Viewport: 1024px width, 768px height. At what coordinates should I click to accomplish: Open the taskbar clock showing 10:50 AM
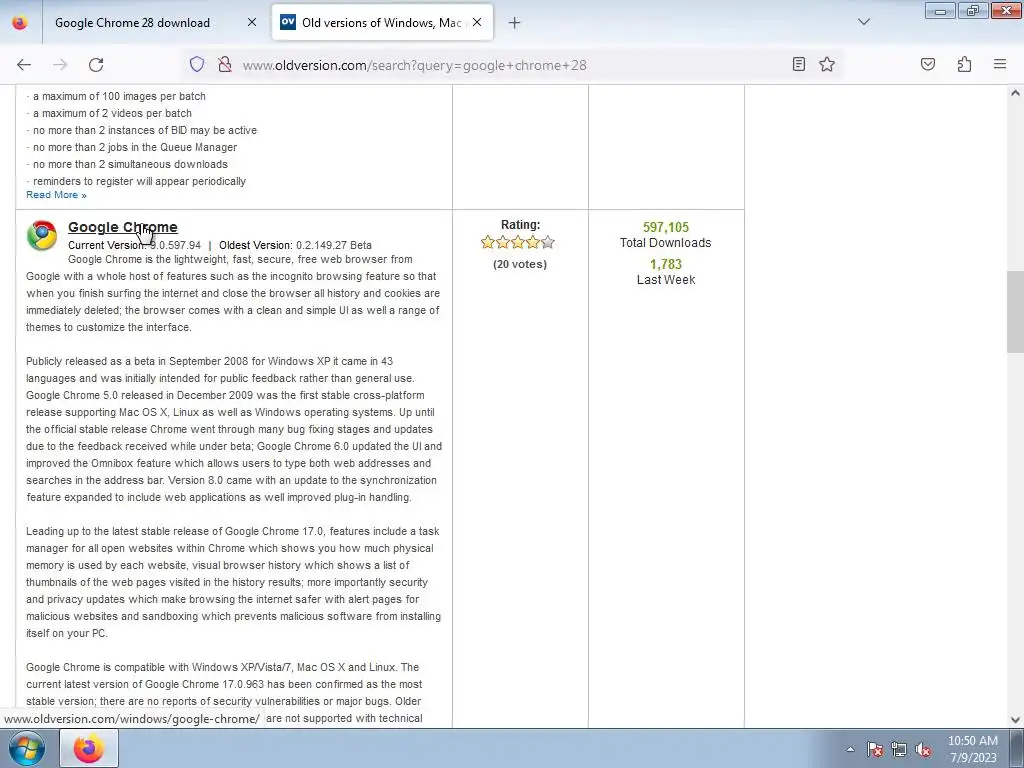tap(972, 749)
